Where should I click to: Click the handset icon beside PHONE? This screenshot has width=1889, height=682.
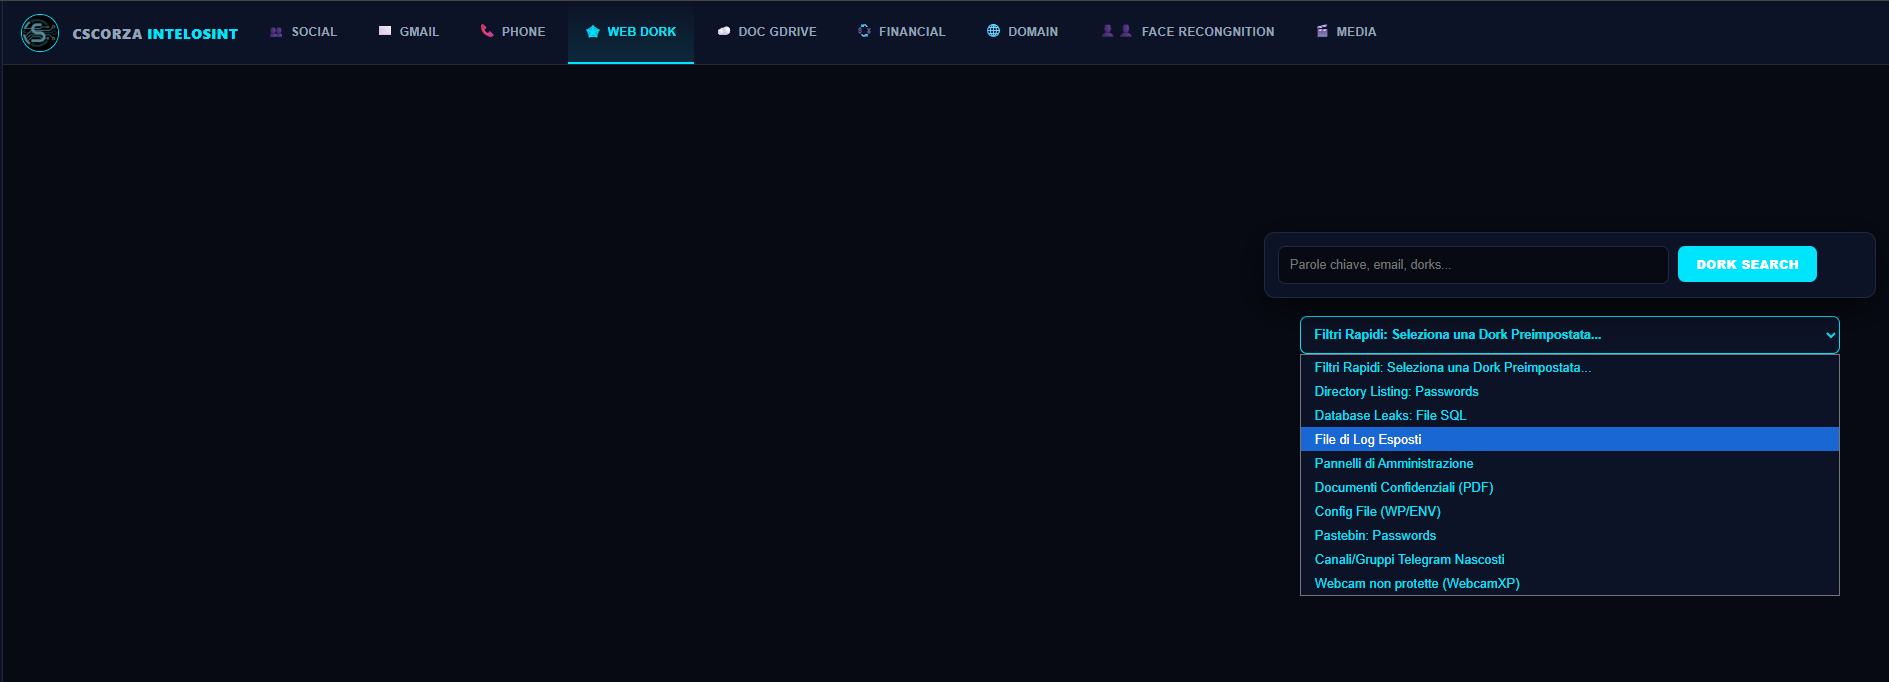click(487, 31)
